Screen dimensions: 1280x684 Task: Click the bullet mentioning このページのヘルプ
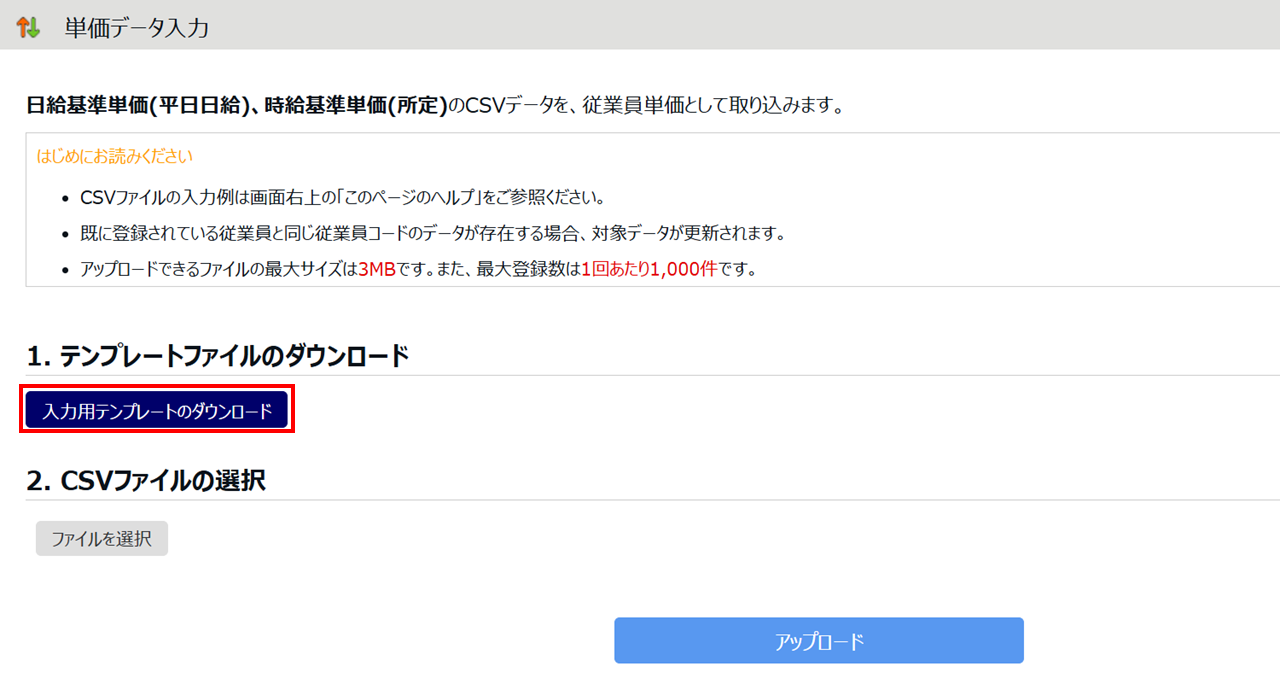(x=342, y=197)
